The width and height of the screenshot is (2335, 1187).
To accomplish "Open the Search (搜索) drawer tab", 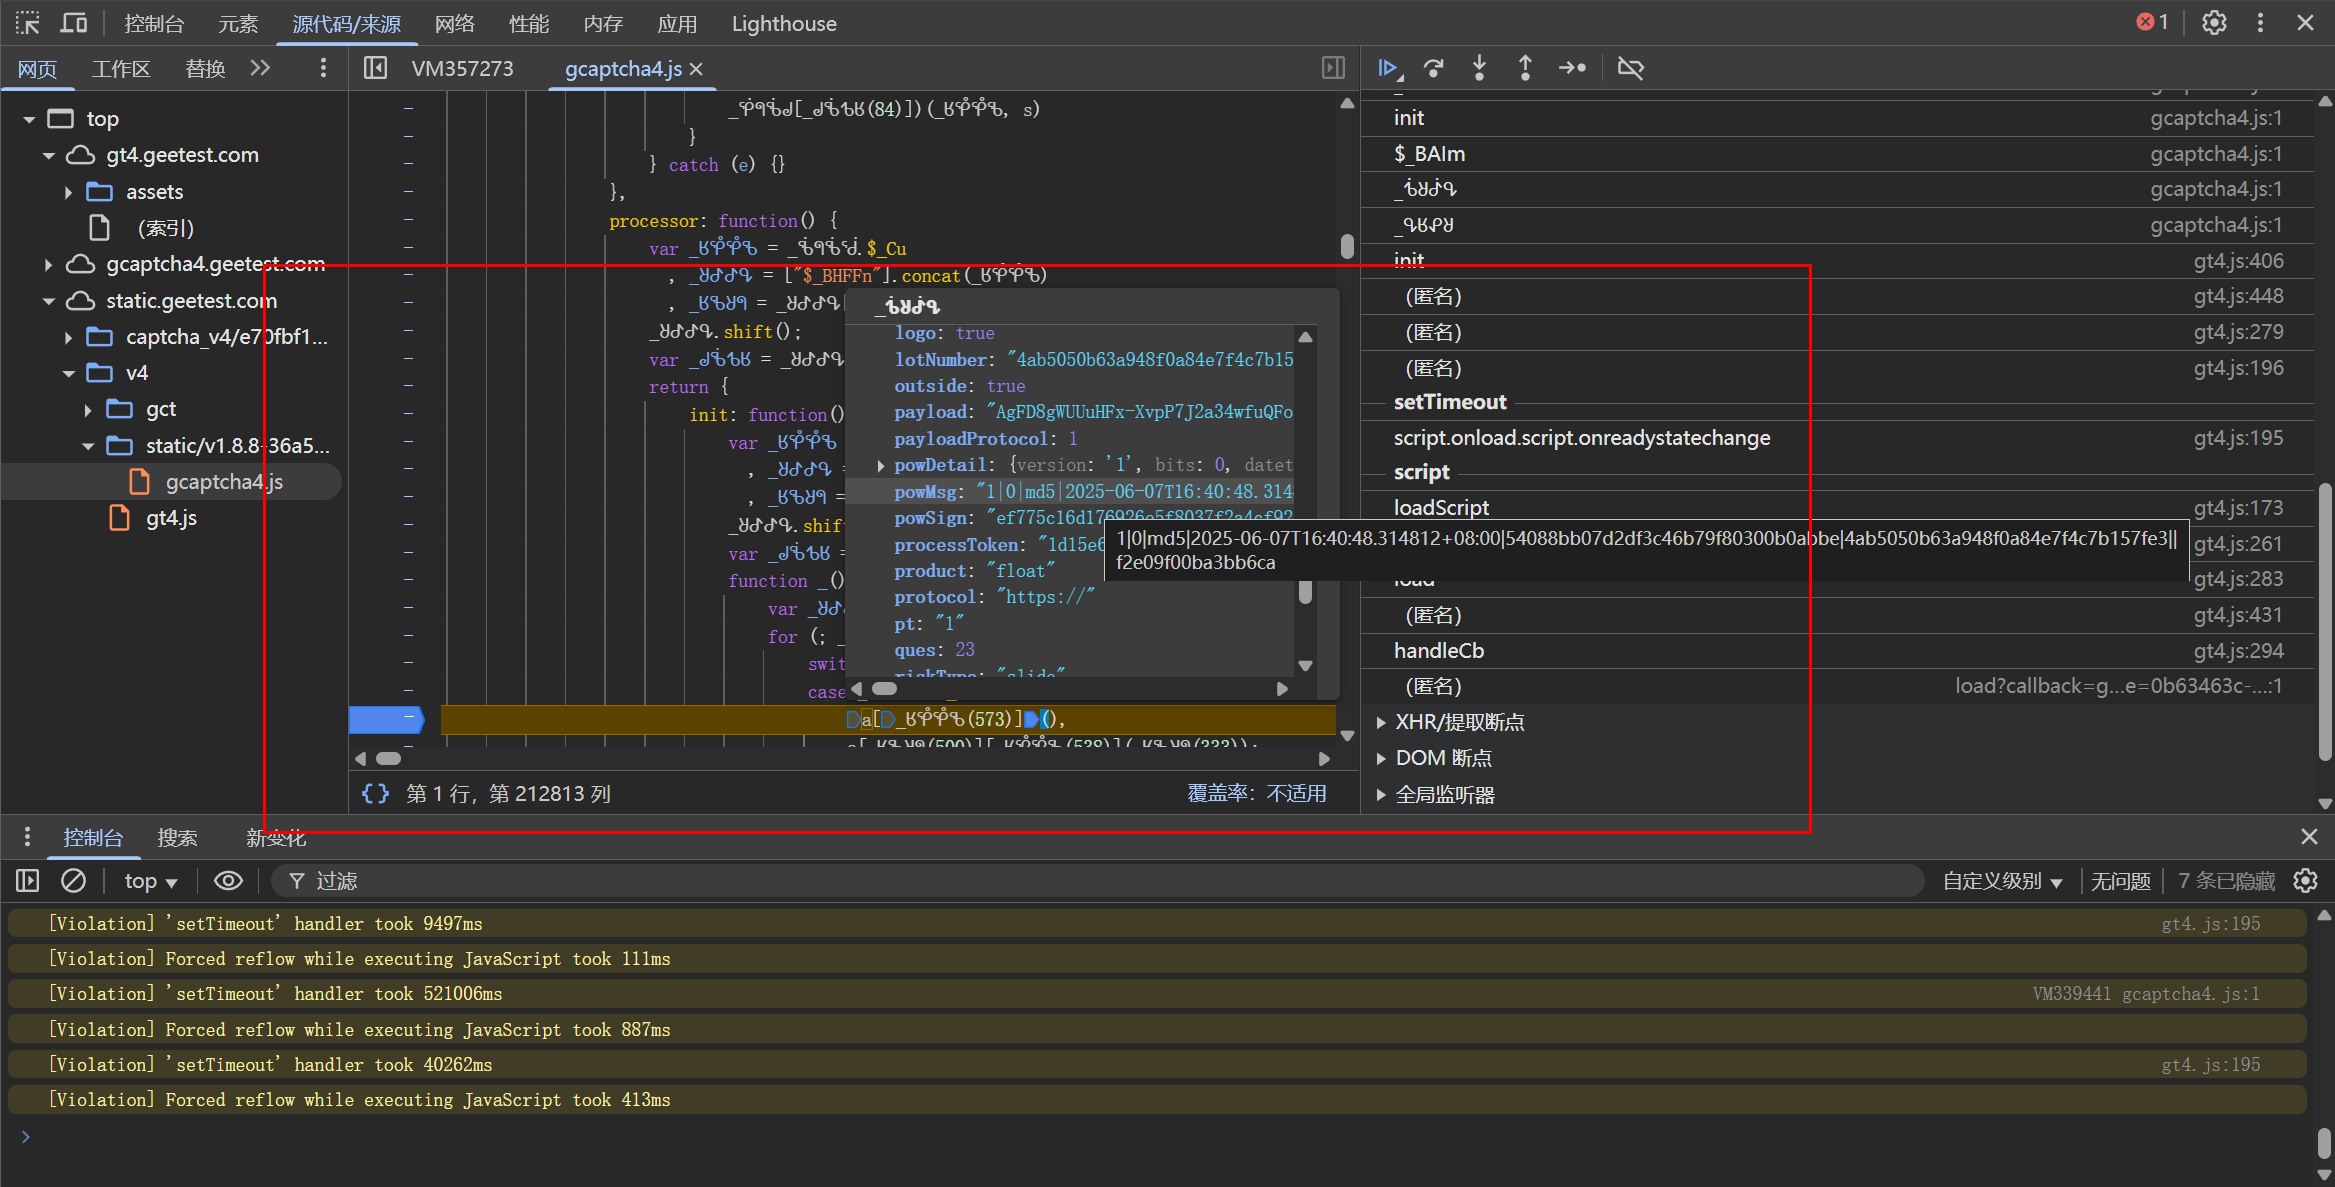I will pos(177,837).
